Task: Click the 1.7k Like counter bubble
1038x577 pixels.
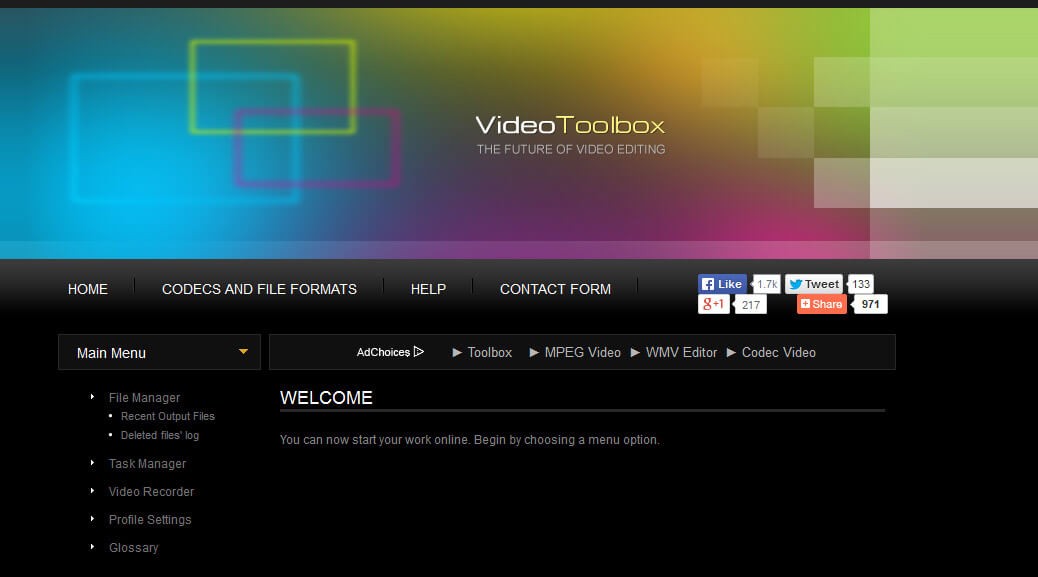Action: point(766,284)
